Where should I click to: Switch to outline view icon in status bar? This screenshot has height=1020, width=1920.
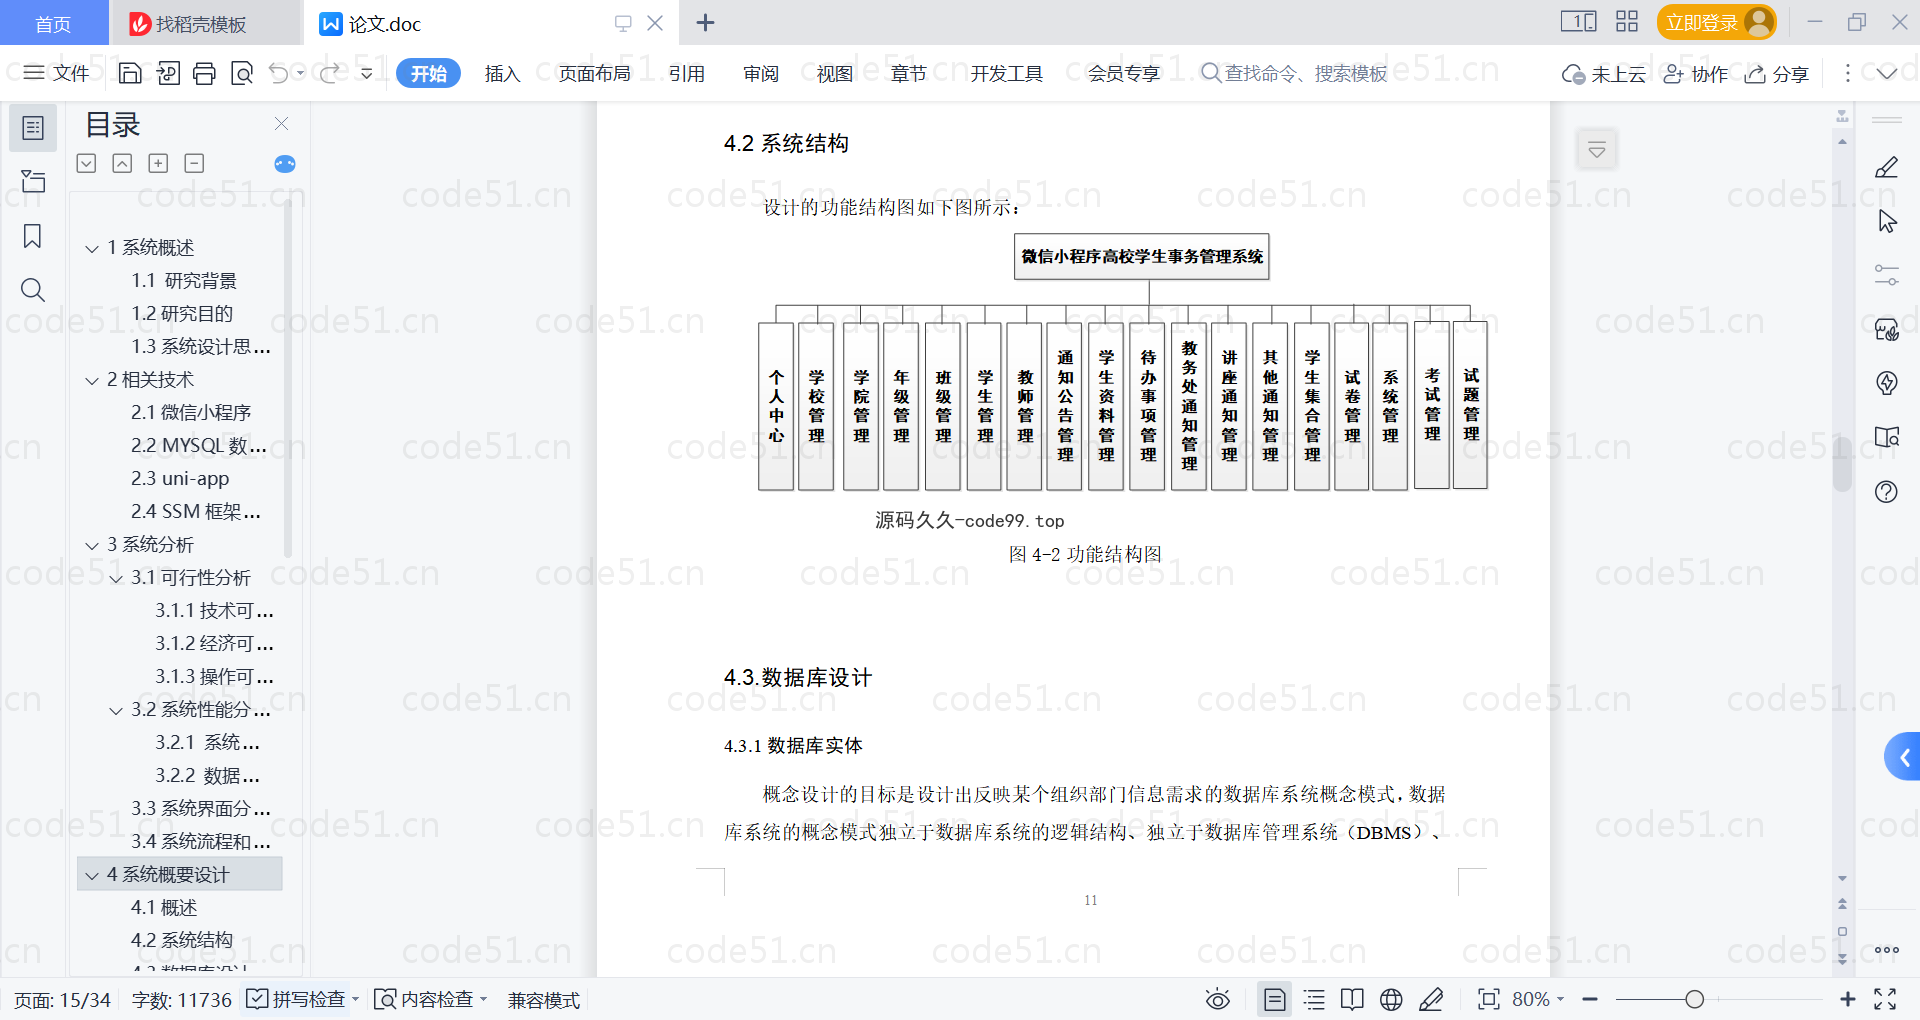(x=1314, y=999)
